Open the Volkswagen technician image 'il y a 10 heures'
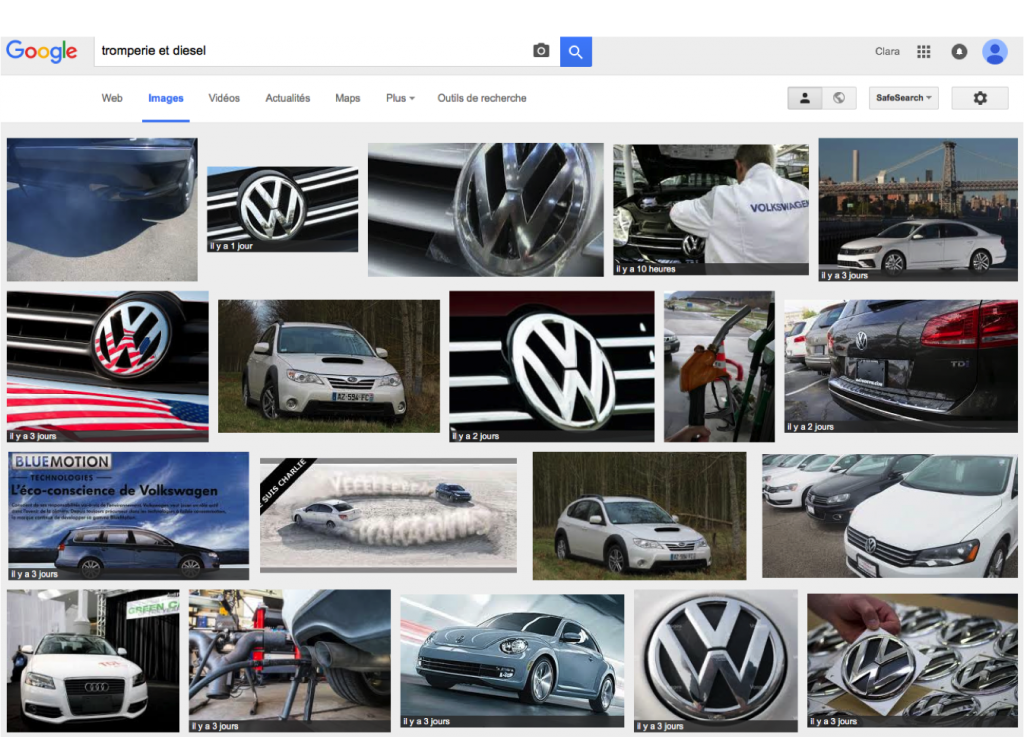The width and height of the screenshot is (1024, 737). point(711,209)
